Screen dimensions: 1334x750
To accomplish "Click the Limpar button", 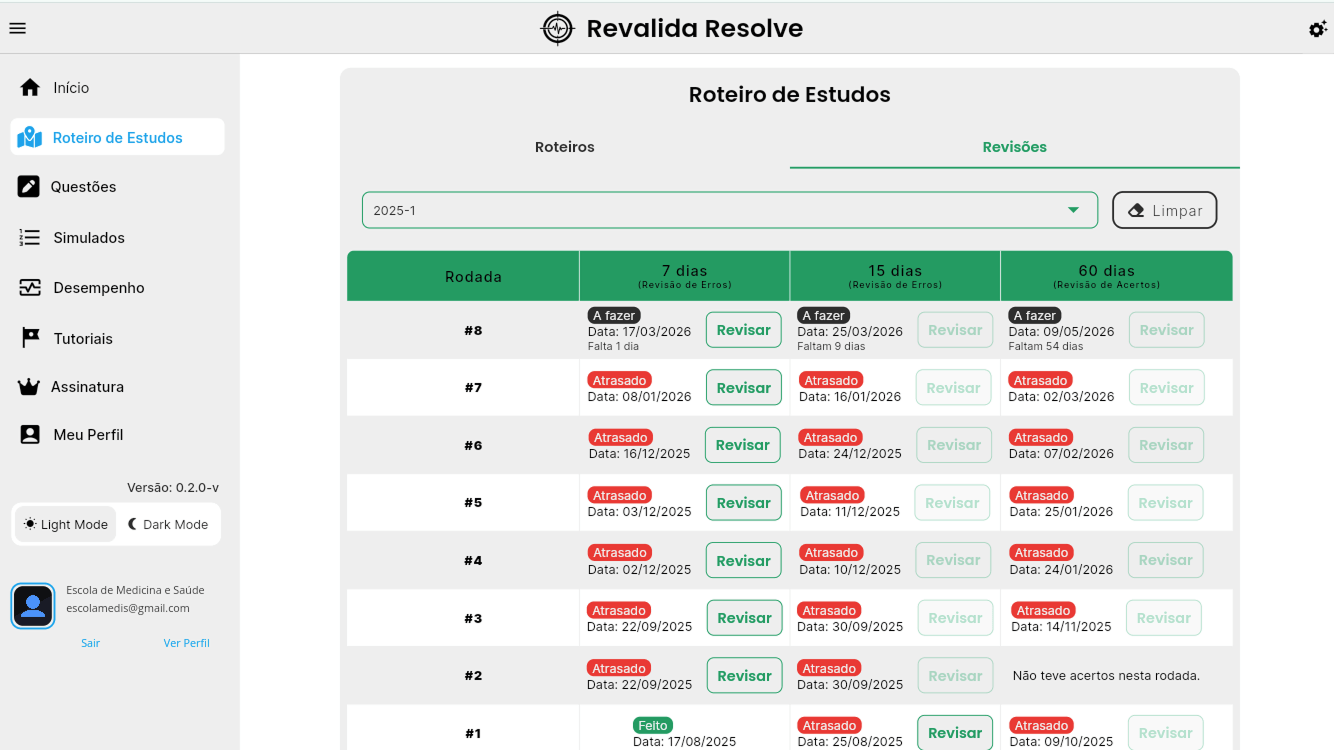I will pyautogui.click(x=1164, y=210).
